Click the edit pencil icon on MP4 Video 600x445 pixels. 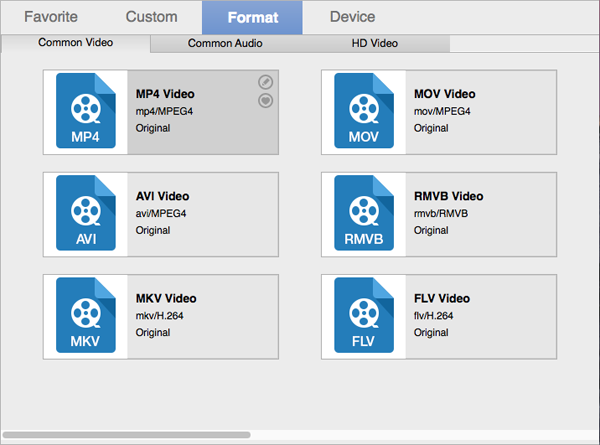coord(265,82)
